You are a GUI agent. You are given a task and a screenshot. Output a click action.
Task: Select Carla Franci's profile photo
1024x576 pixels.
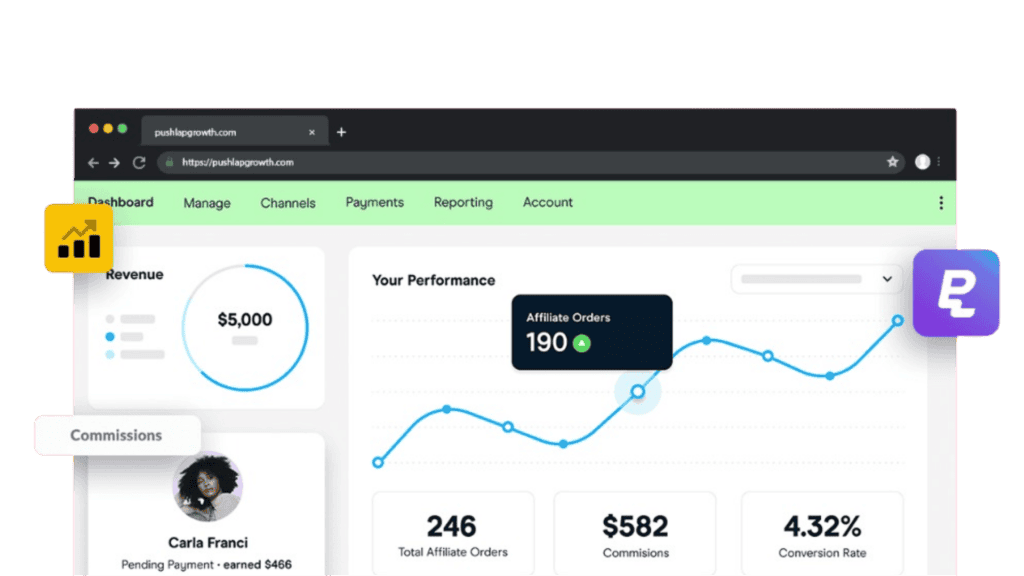[208, 488]
